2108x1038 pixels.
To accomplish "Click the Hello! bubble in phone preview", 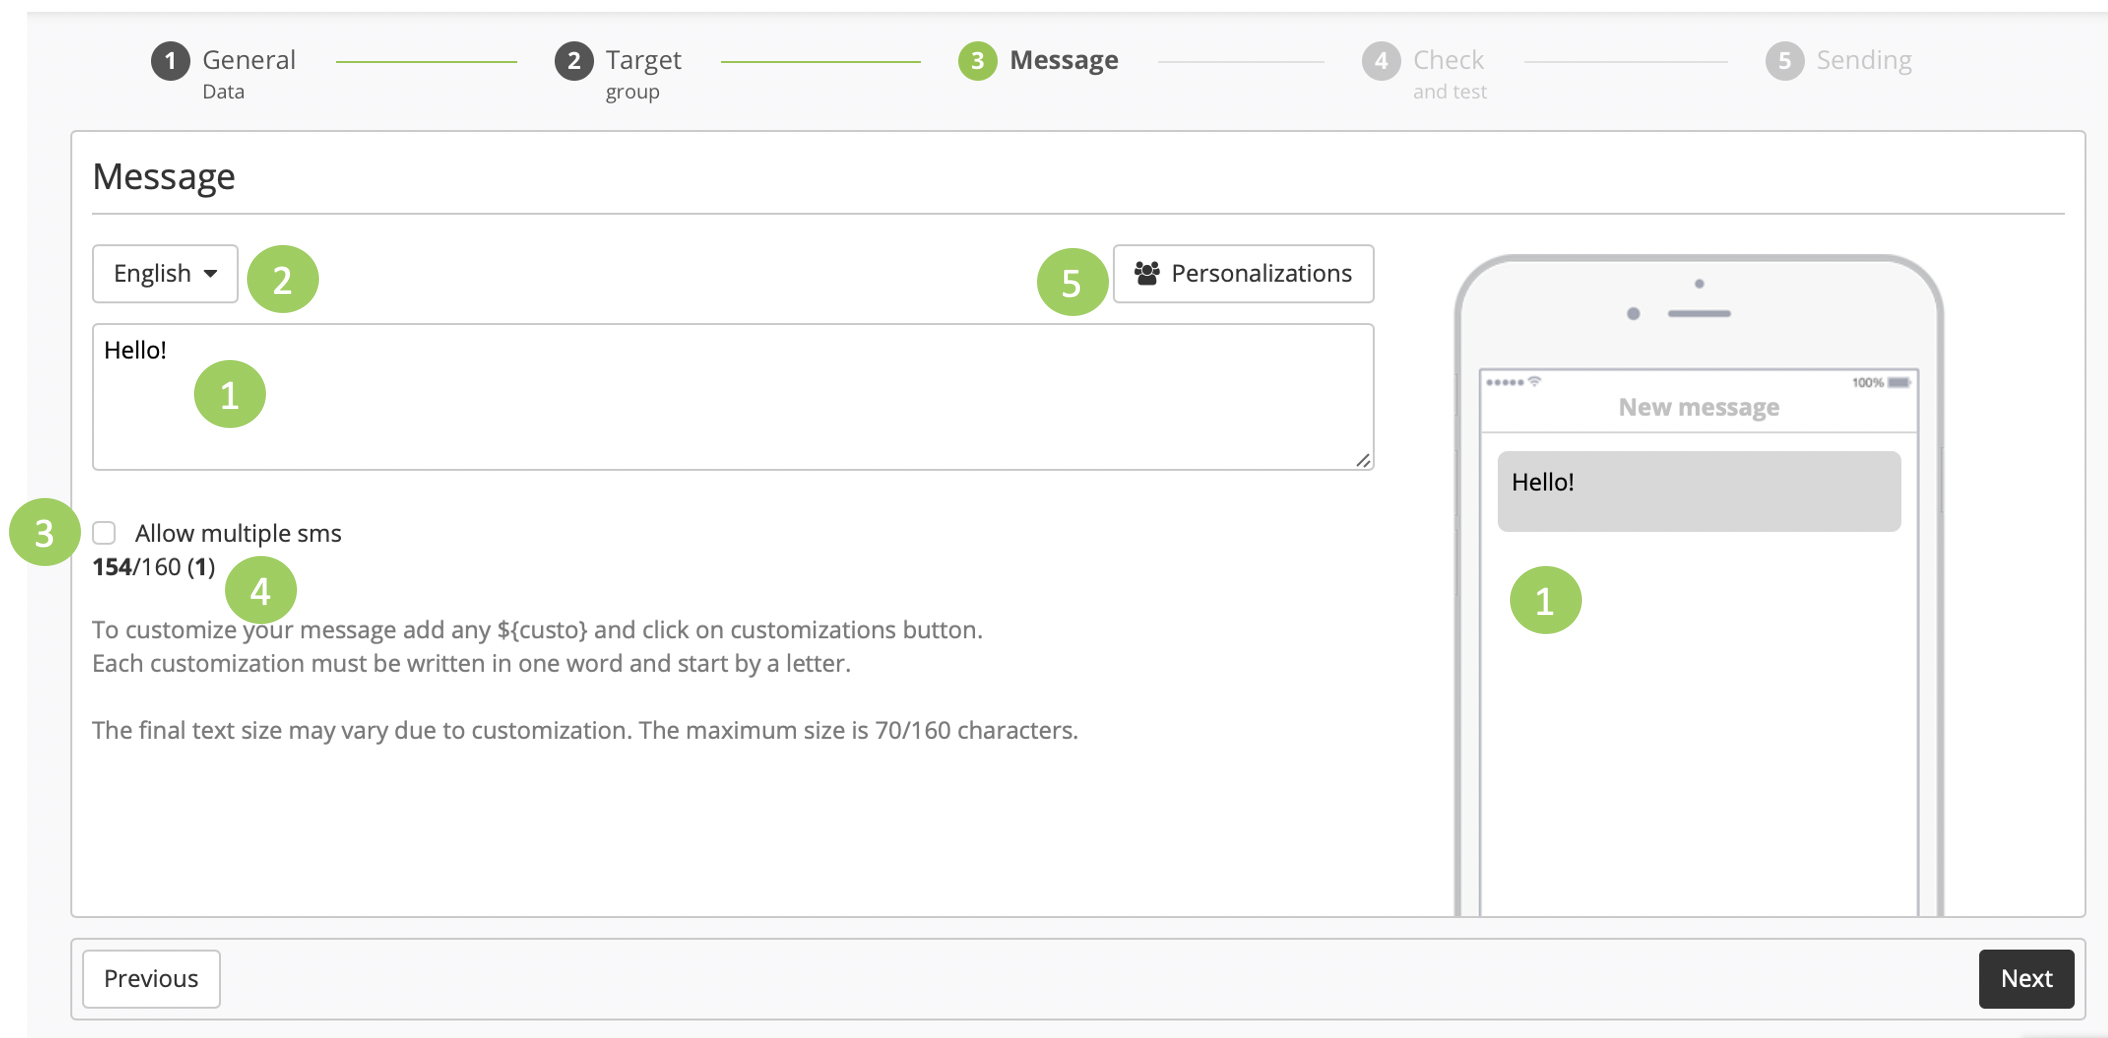I will tap(1698, 491).
